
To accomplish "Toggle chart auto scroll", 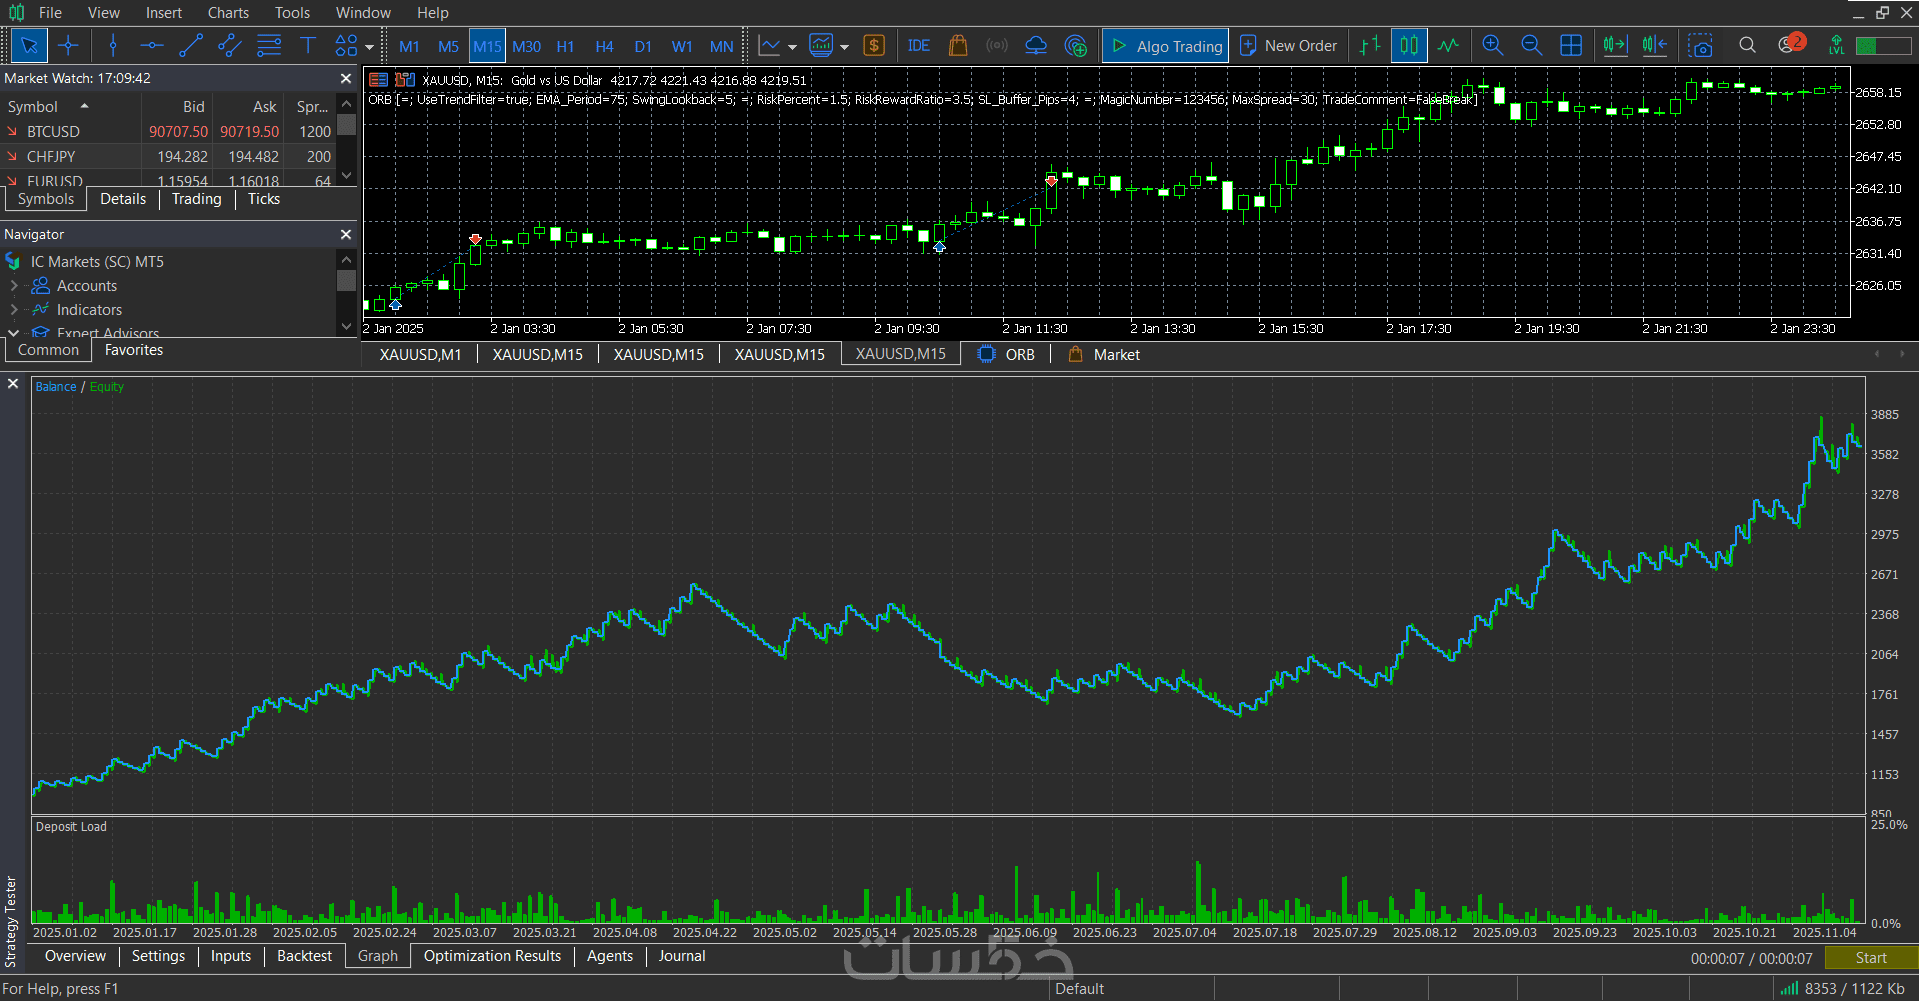I will (x=1615, y=45).
